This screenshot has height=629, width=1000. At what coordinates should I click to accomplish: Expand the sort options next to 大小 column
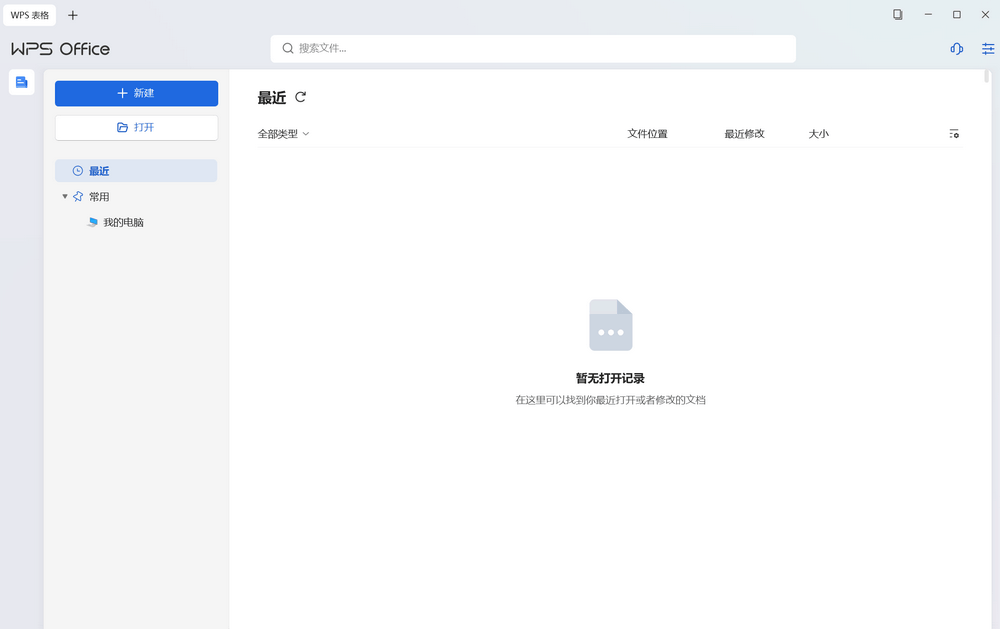click(x=818, y=133)
